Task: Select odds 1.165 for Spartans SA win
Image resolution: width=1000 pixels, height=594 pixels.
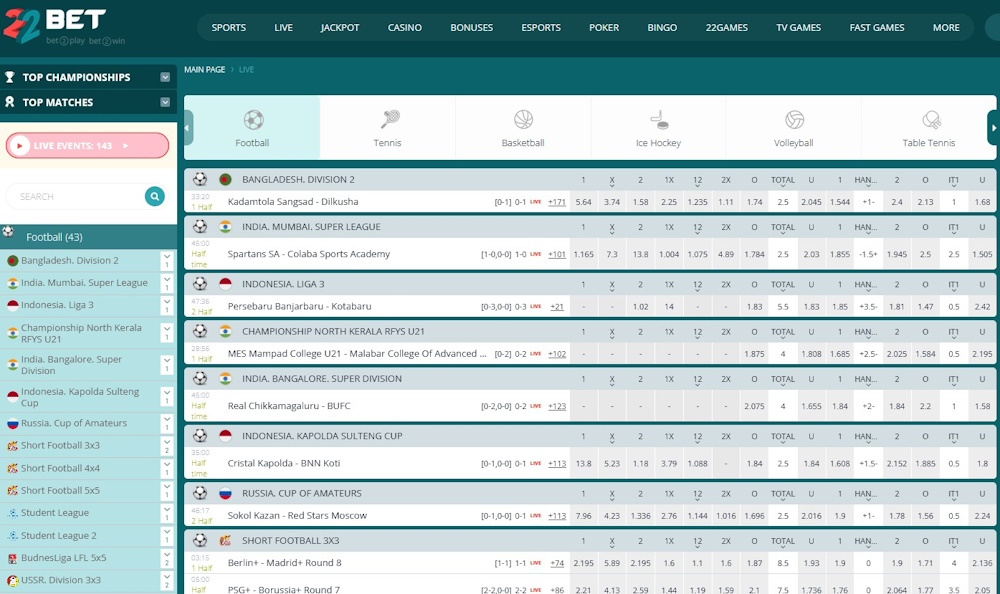Action: coord(583,254)
